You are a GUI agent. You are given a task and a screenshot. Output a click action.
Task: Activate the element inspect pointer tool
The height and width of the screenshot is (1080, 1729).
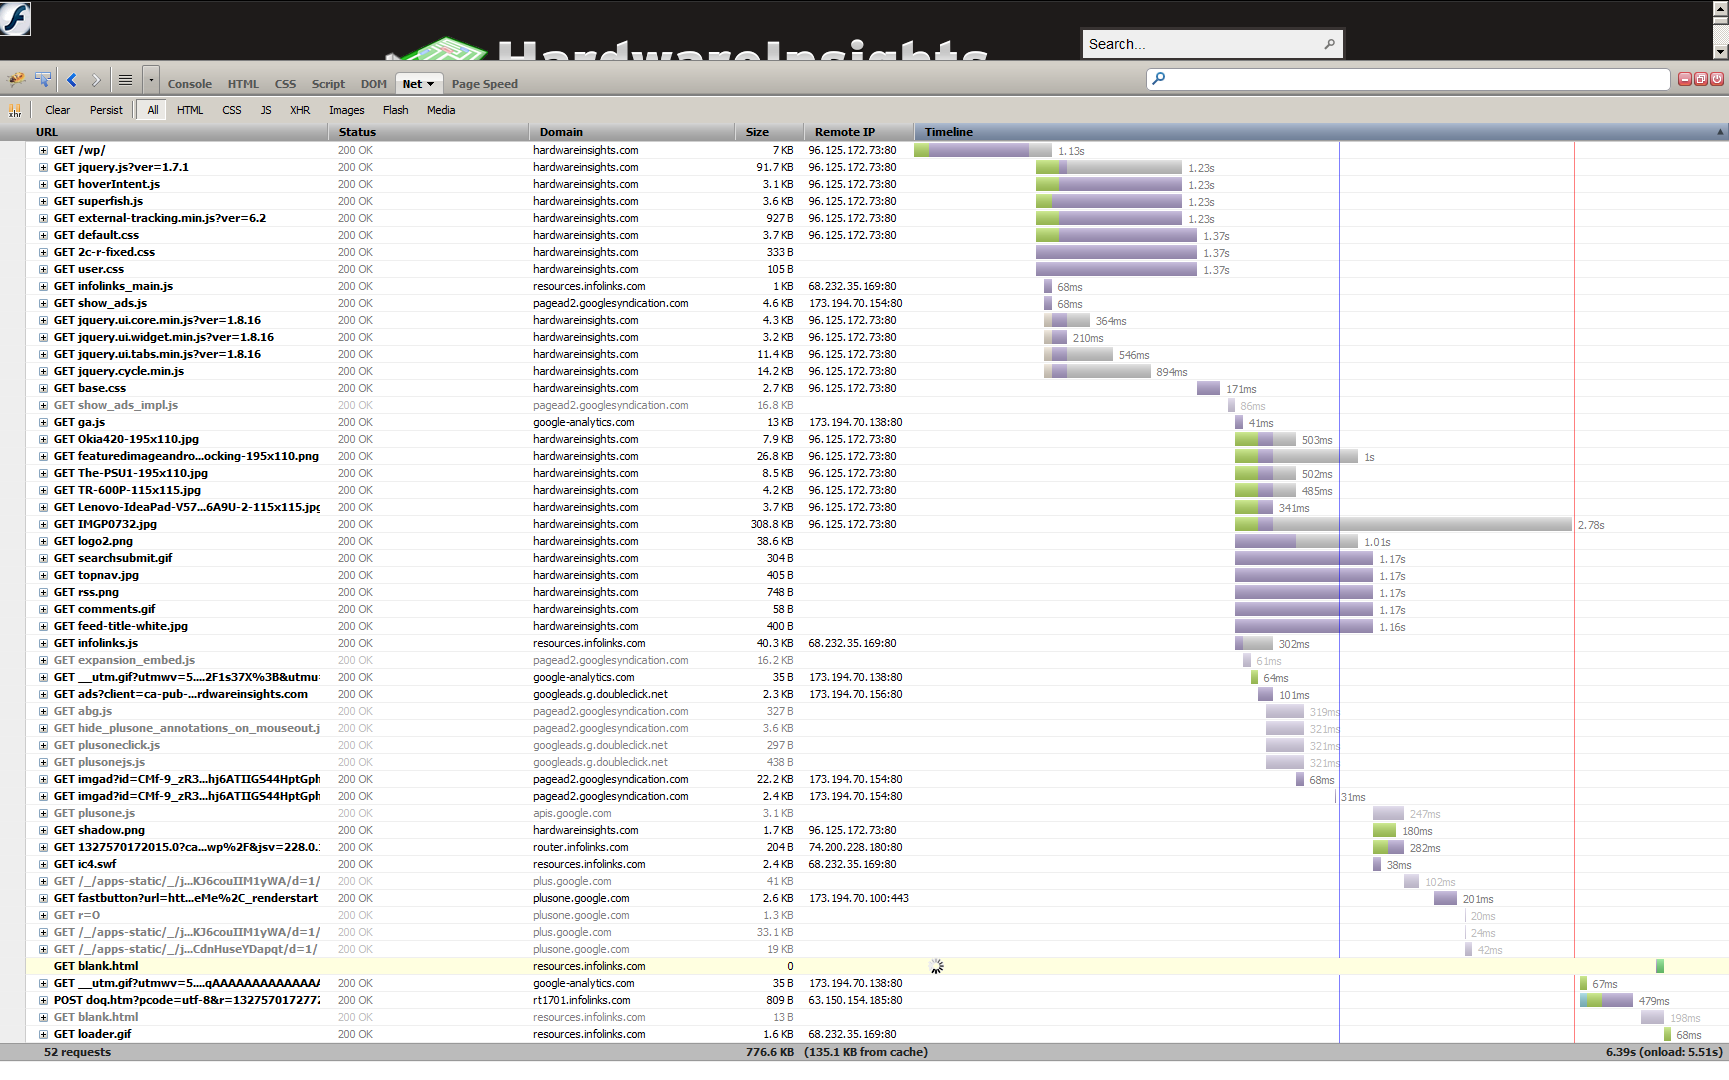pos(43,80)
